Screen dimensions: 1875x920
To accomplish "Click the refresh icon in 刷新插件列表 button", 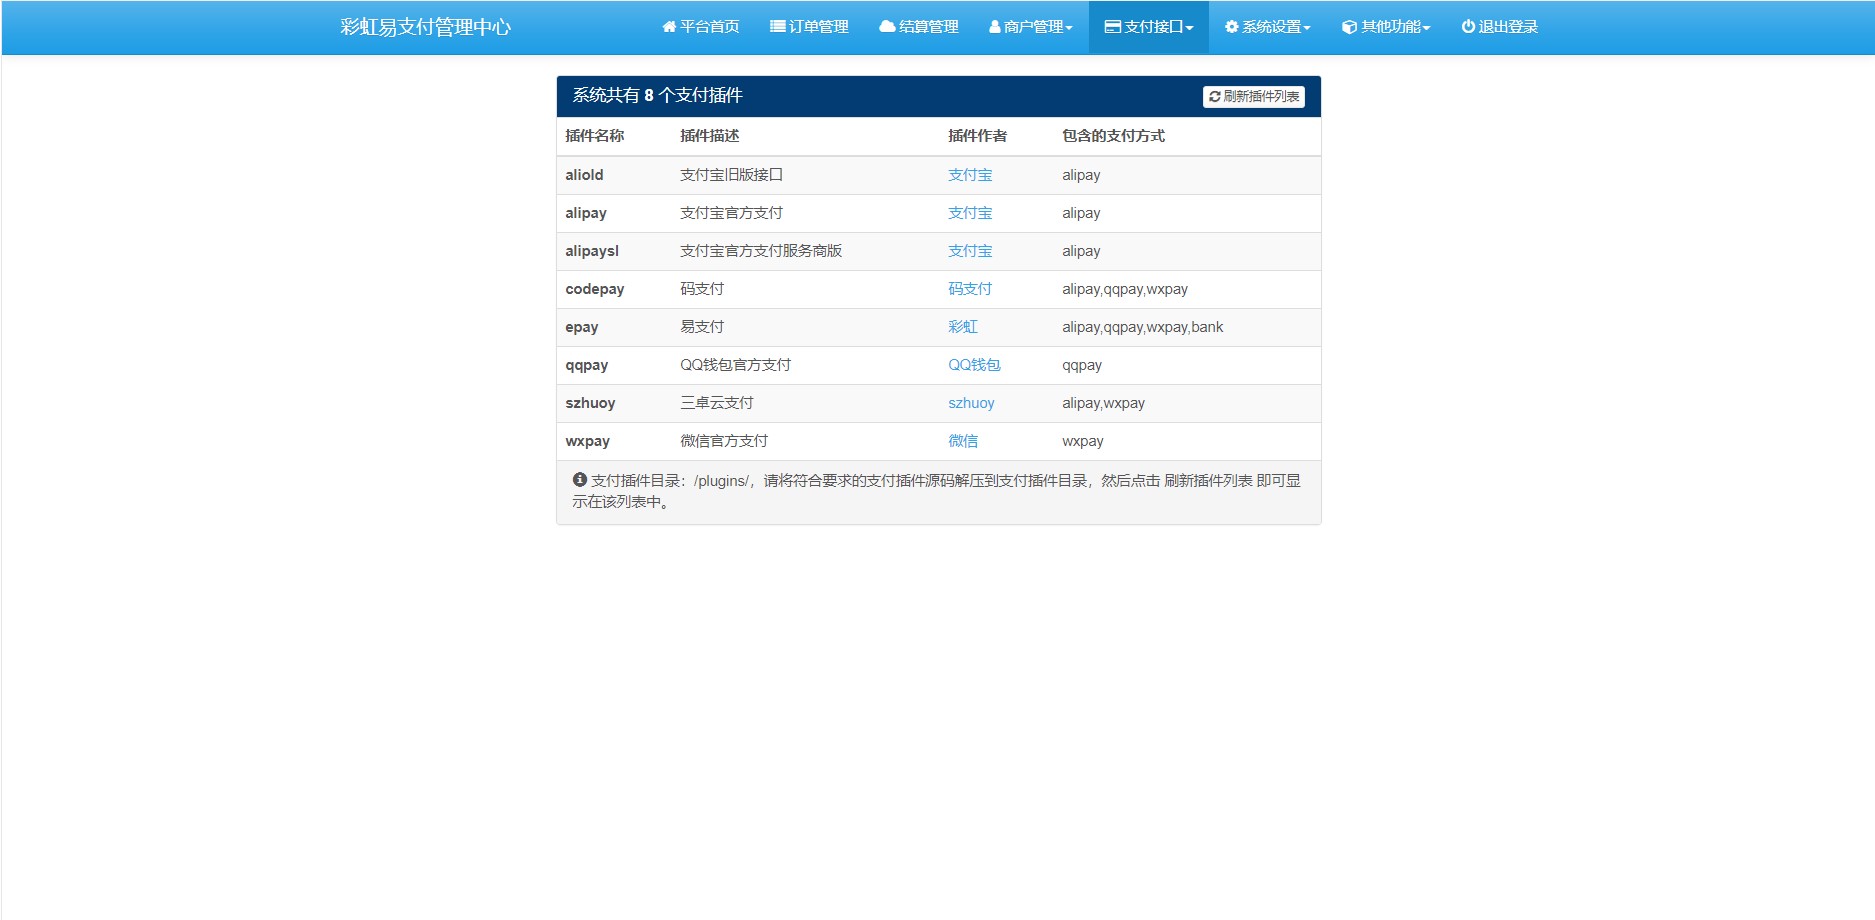I will click(x=1215, y=97).
